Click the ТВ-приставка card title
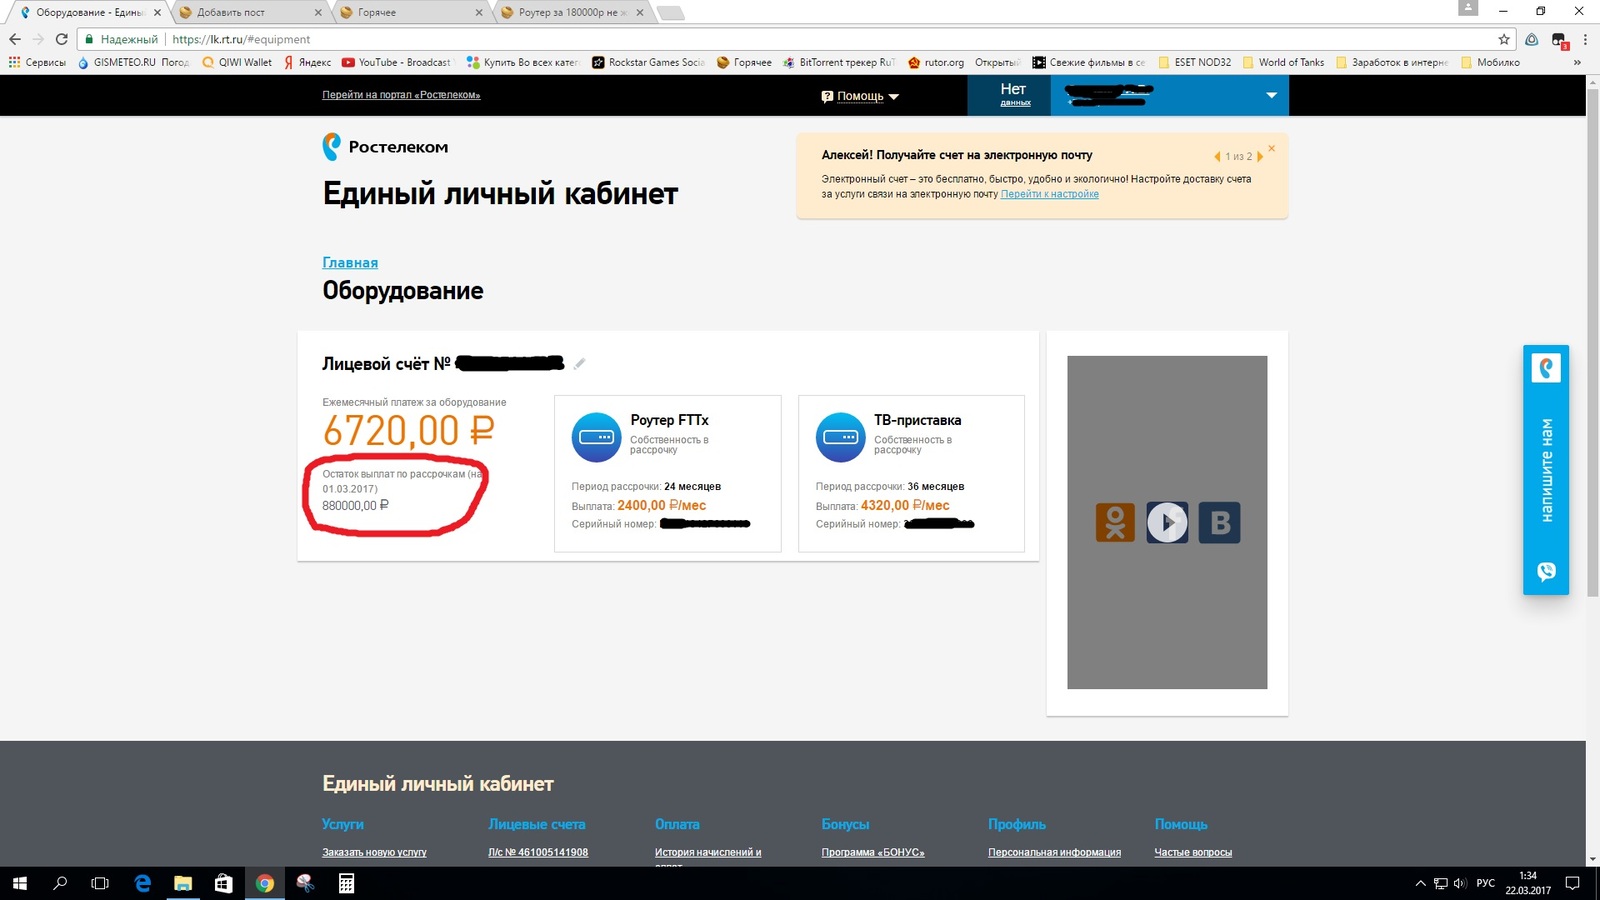Viewport: 1600px width, 900px height. 917,420
